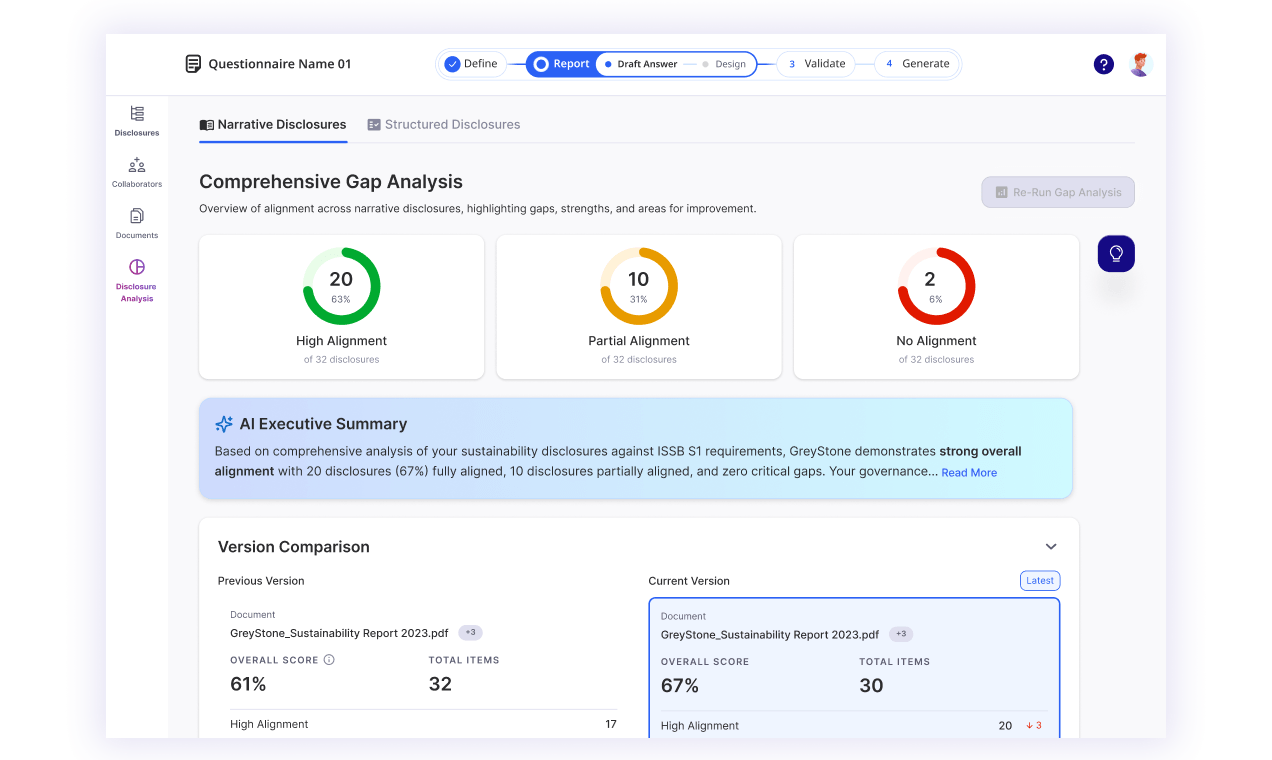Click the Re-Run Gap Analysis button
The image size is (1272, 760).
(1058, 192)
